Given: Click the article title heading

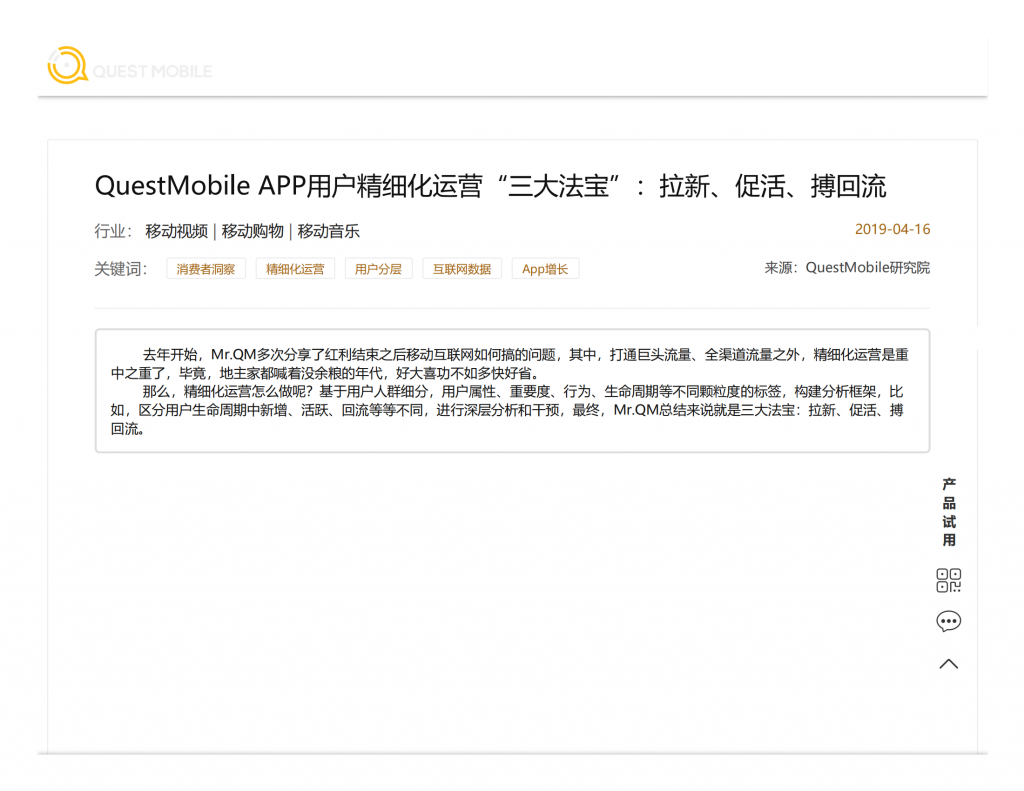Looking at the screenshot, I should coord(490,186).
